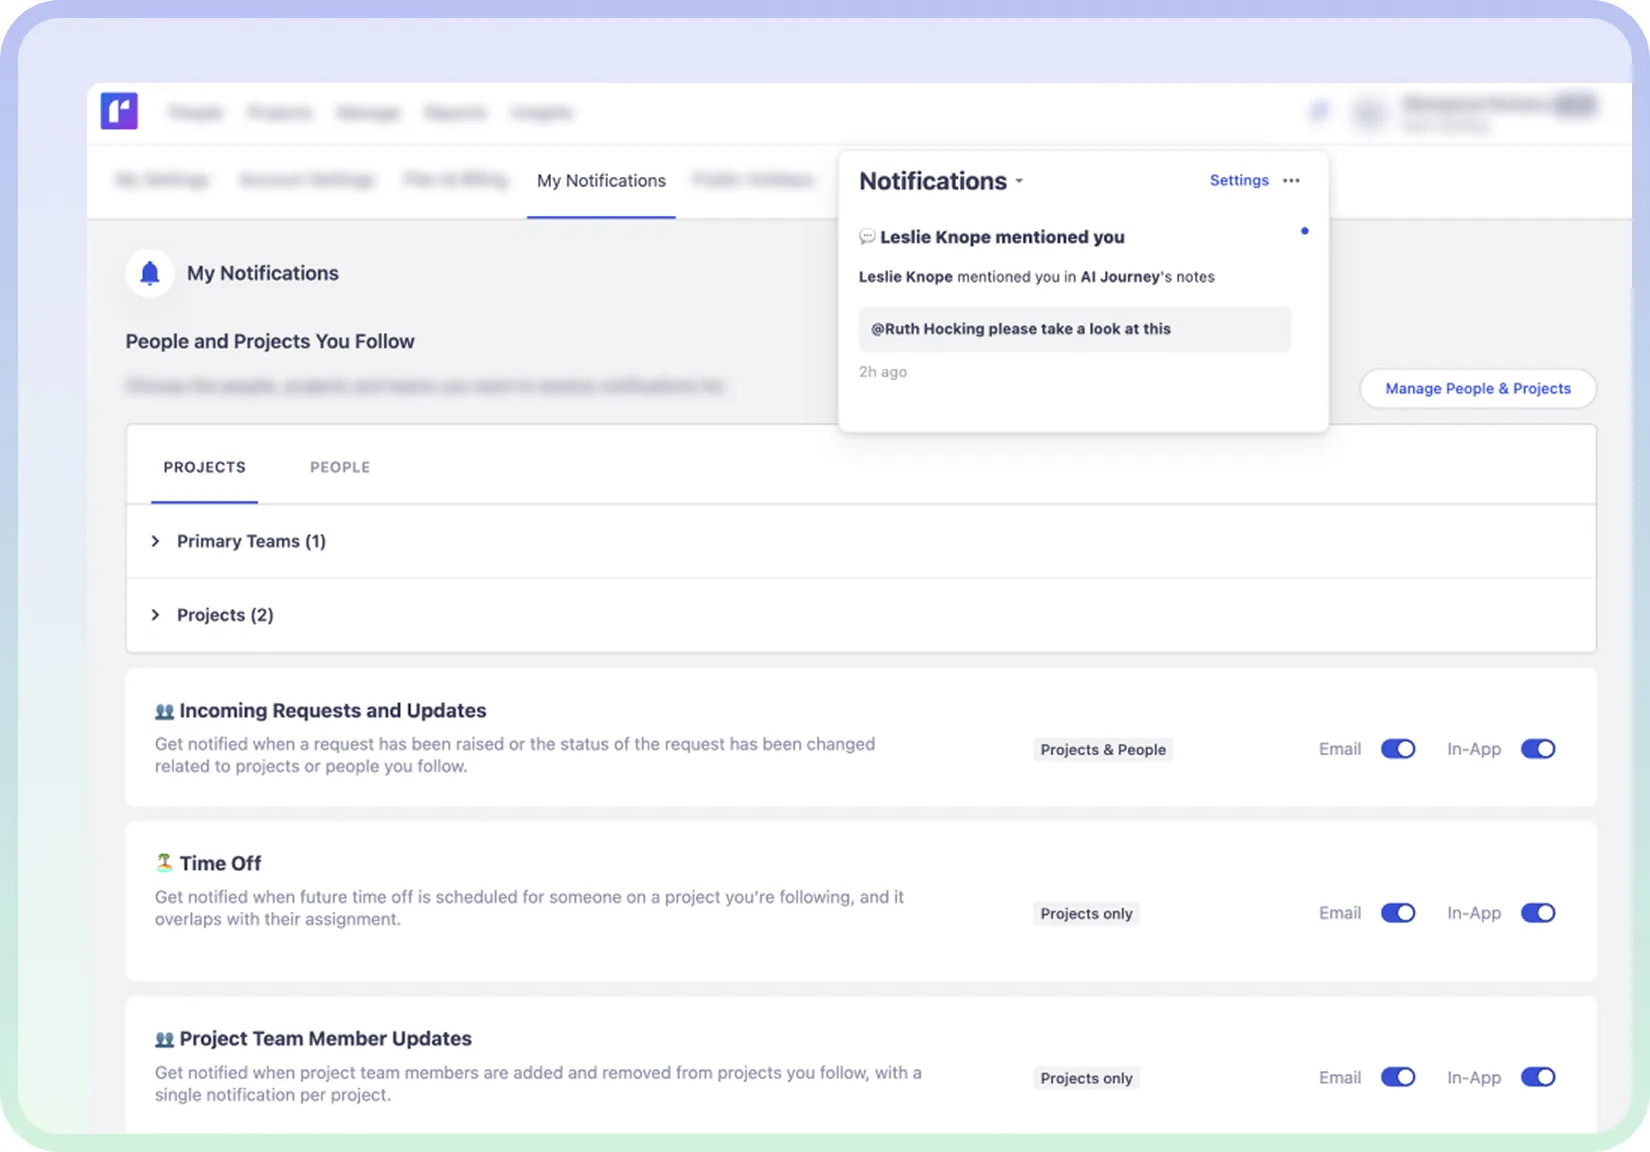Screen dimensions: 1650x1152
Task: Toggle In-App for Time Off
Action: [1538, 913]
